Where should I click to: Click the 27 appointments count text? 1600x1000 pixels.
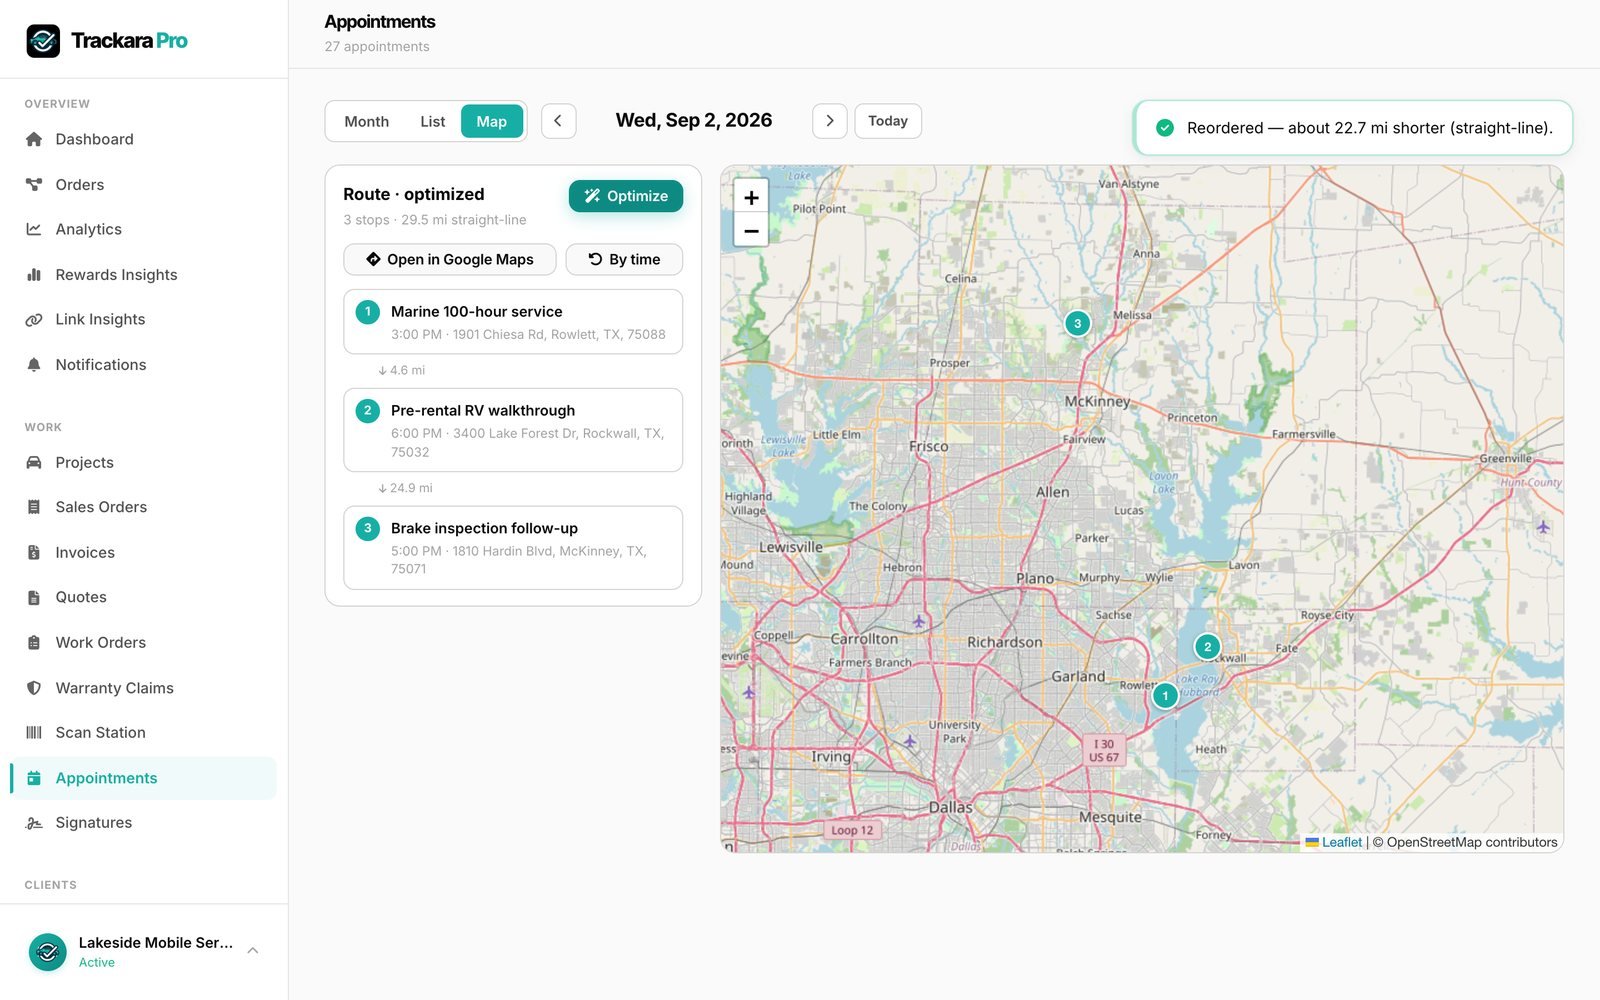377,47
